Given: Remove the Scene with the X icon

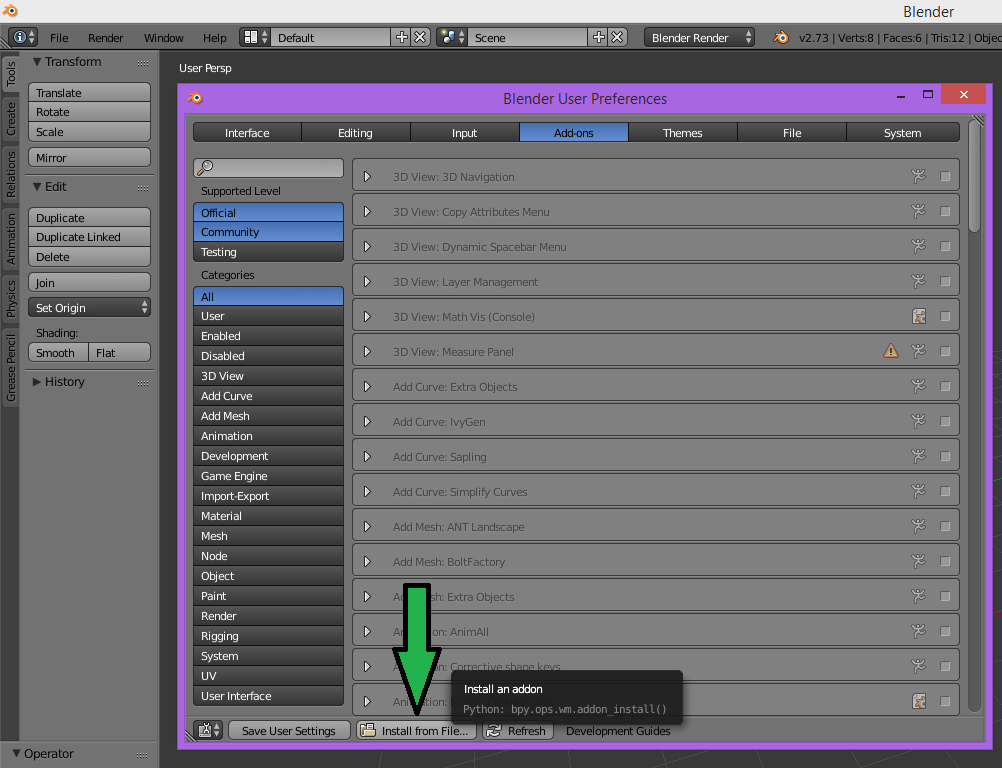Looking at the screenshot, I should tap(617, 38).
